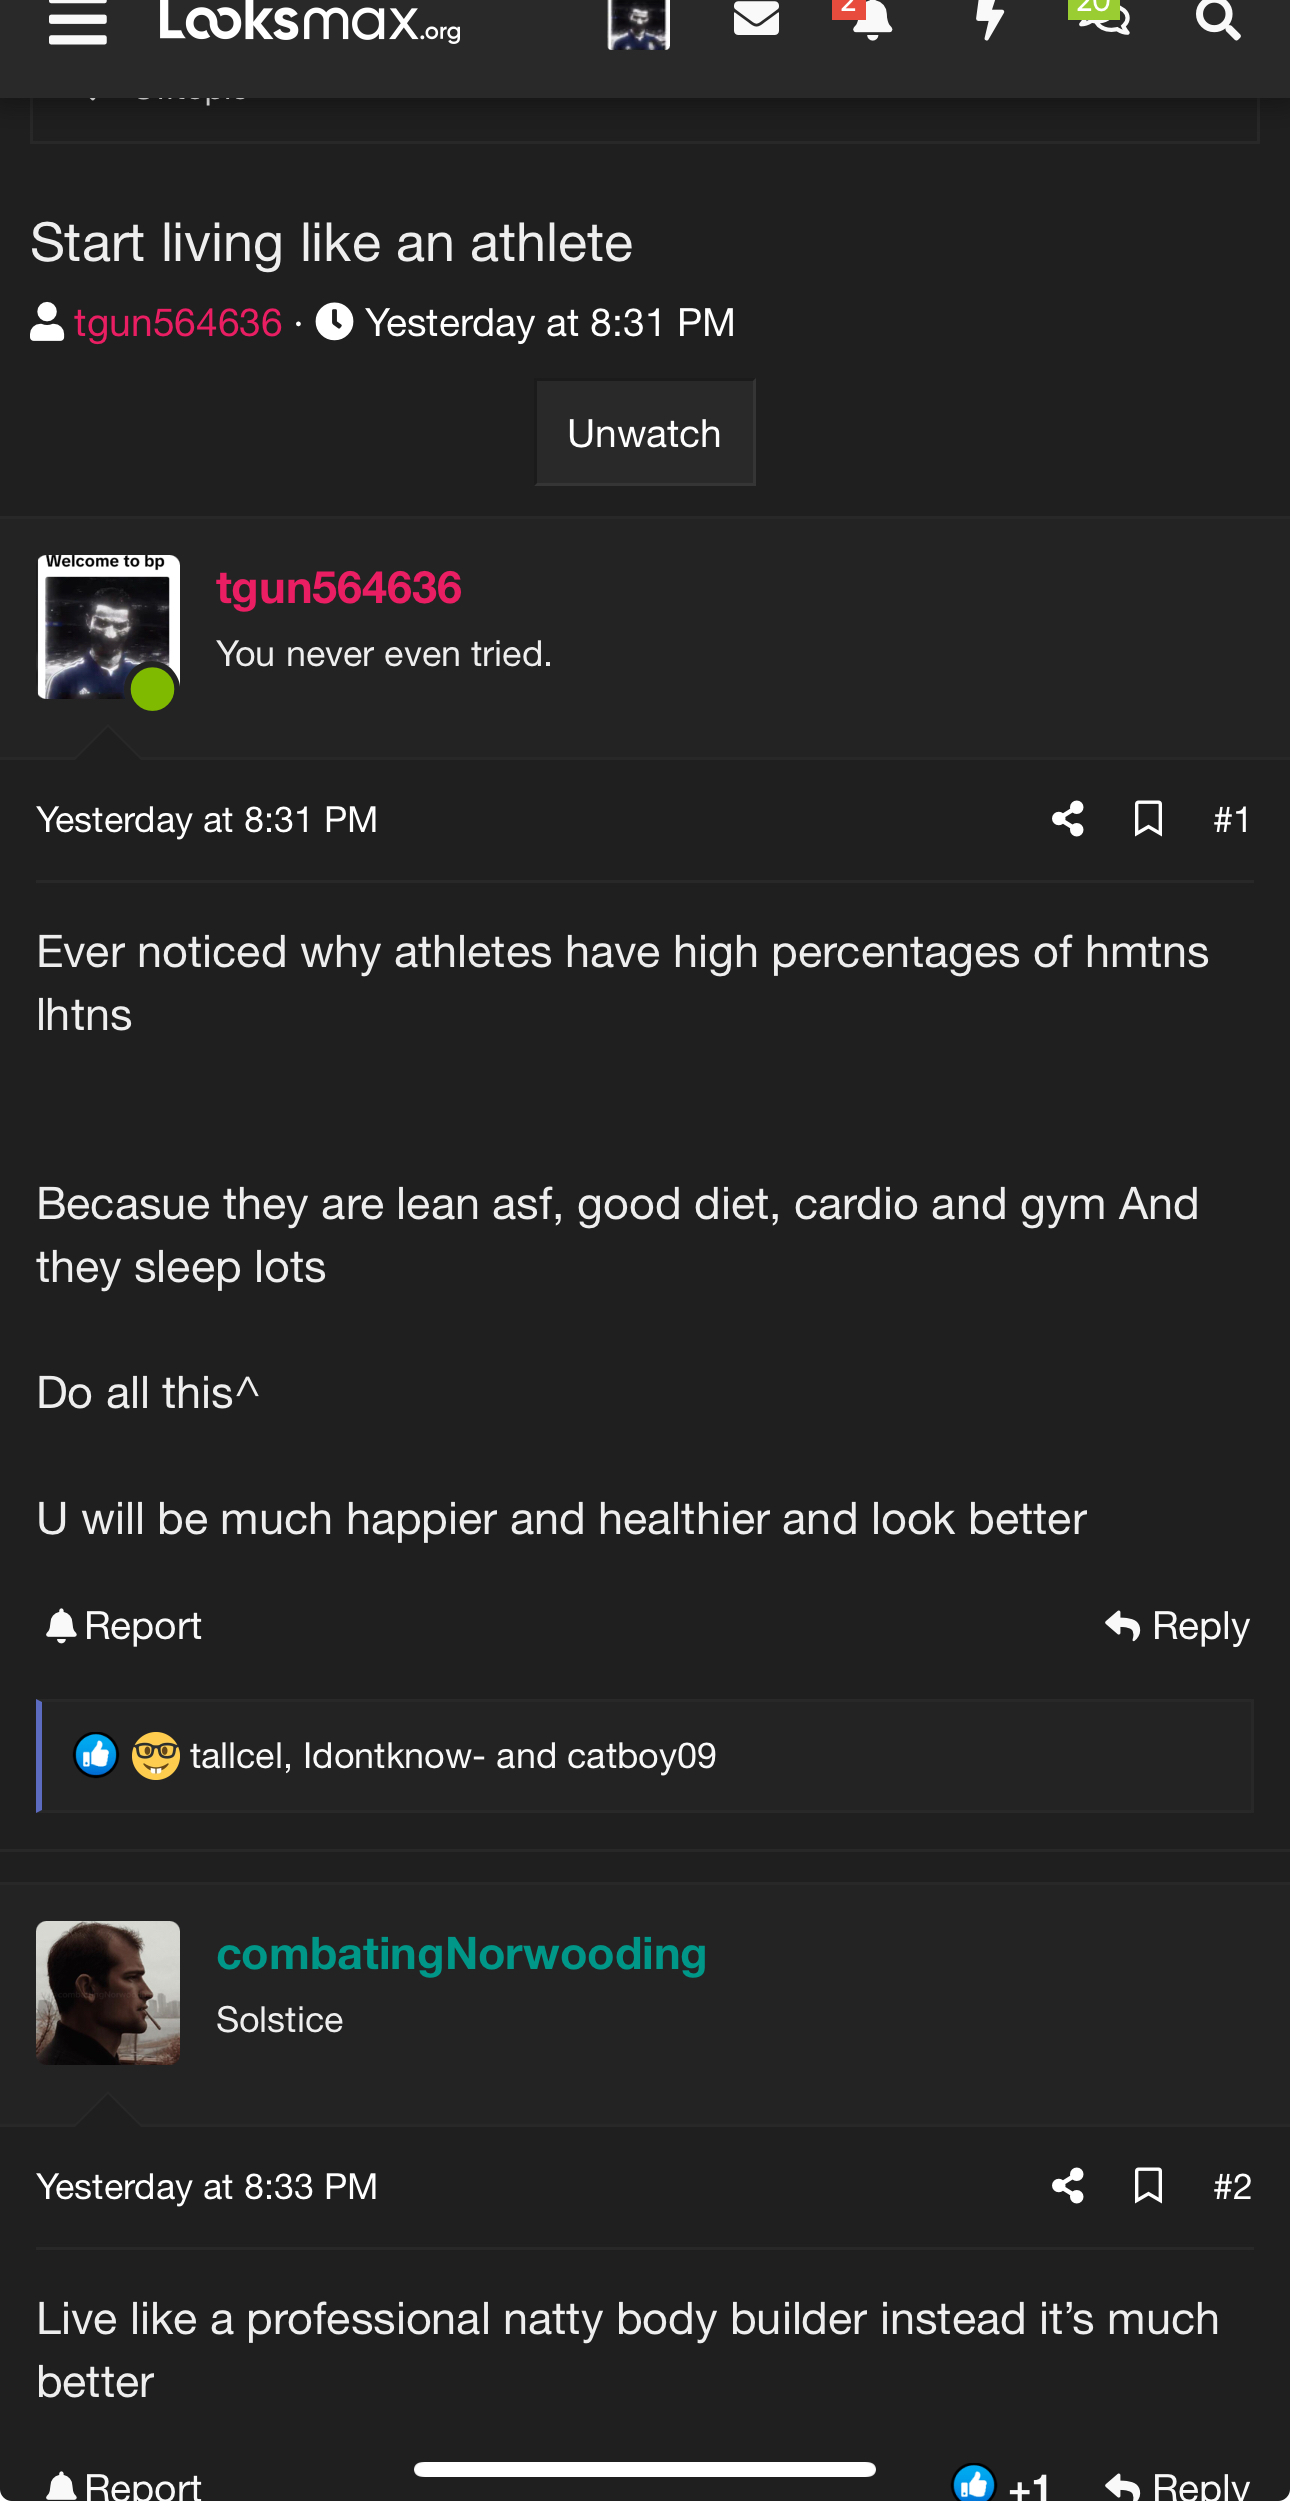View reactions list by tallcel, Idontknow- and catboy09
Image resolution: width=1290 pixels, height=2501 pixels.
(x=453, y=1756)
